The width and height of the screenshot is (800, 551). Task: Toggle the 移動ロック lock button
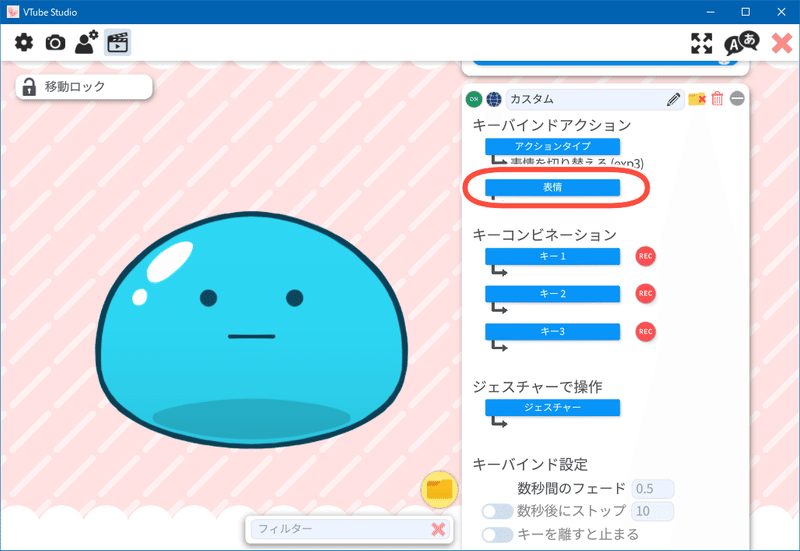click(x=84, y=87)
